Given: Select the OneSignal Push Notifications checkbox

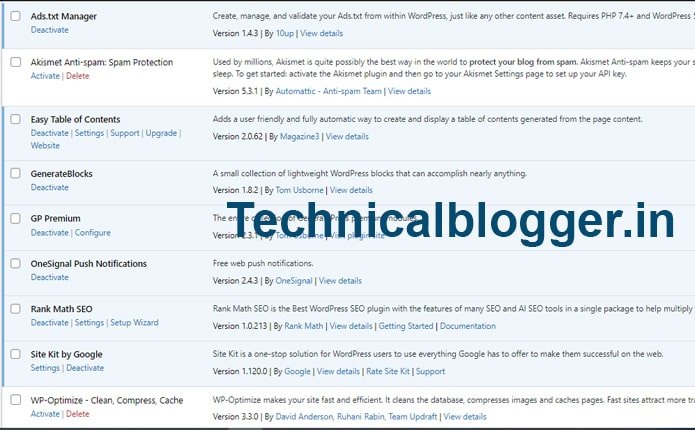Looking at the screenshot, I should 16,263.
